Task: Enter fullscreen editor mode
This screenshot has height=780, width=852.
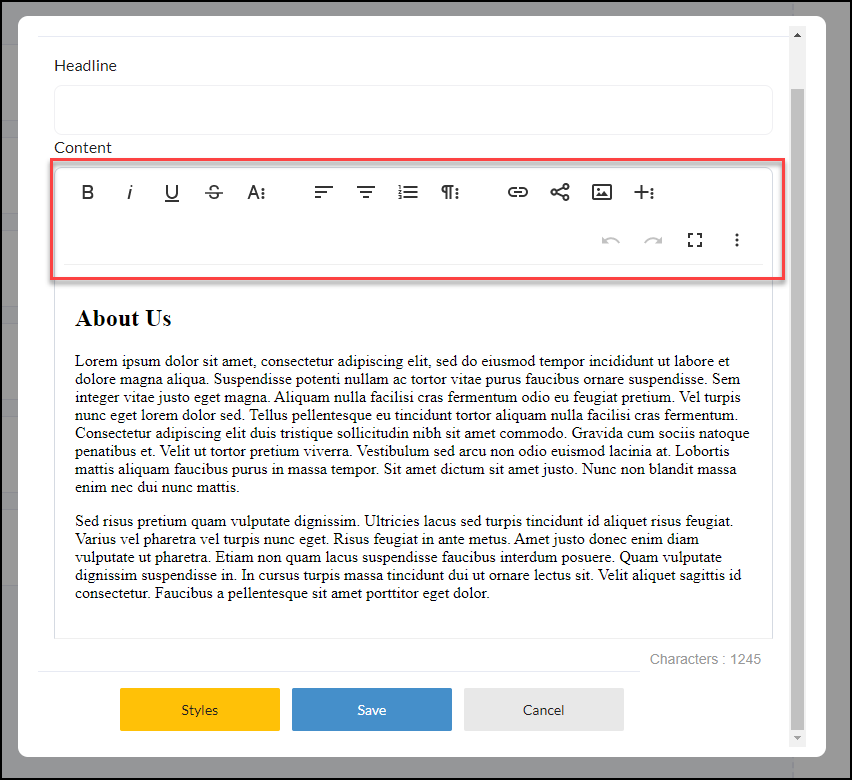Action: click(695, 240)
